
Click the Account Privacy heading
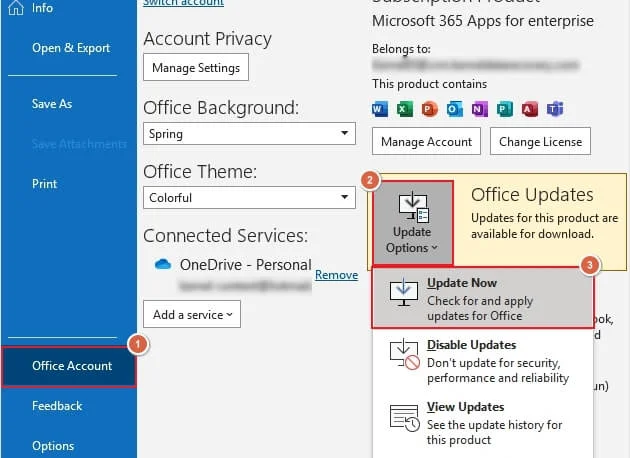pos(207,39)
